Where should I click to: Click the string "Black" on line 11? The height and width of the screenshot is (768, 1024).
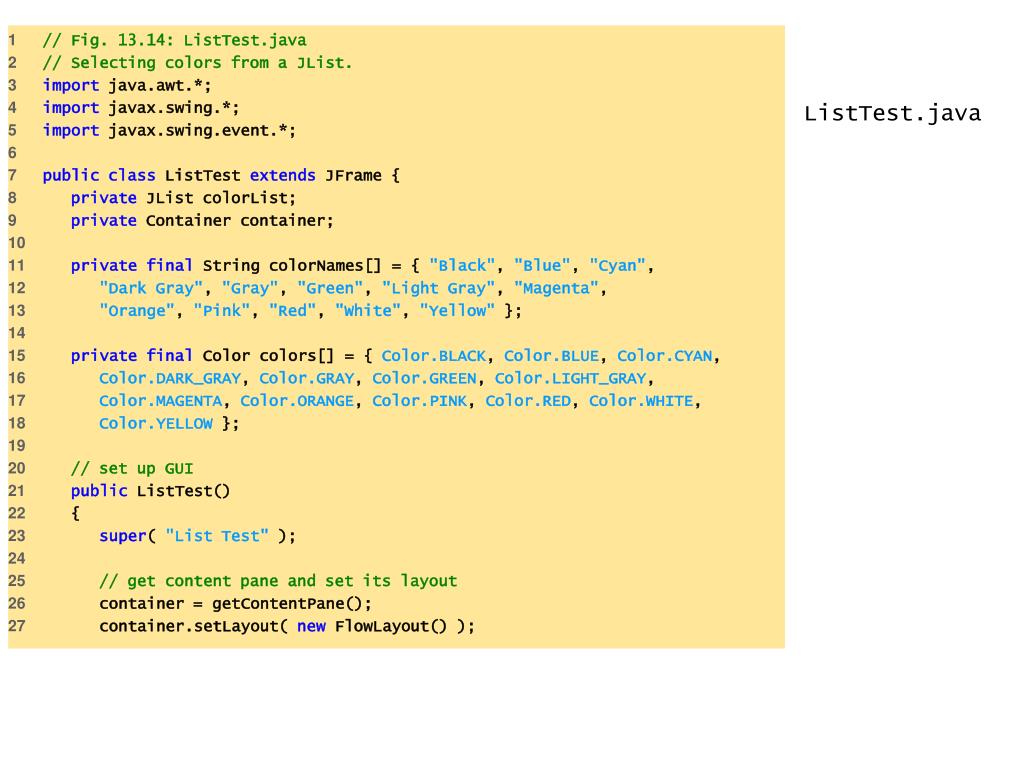[462, 266]
